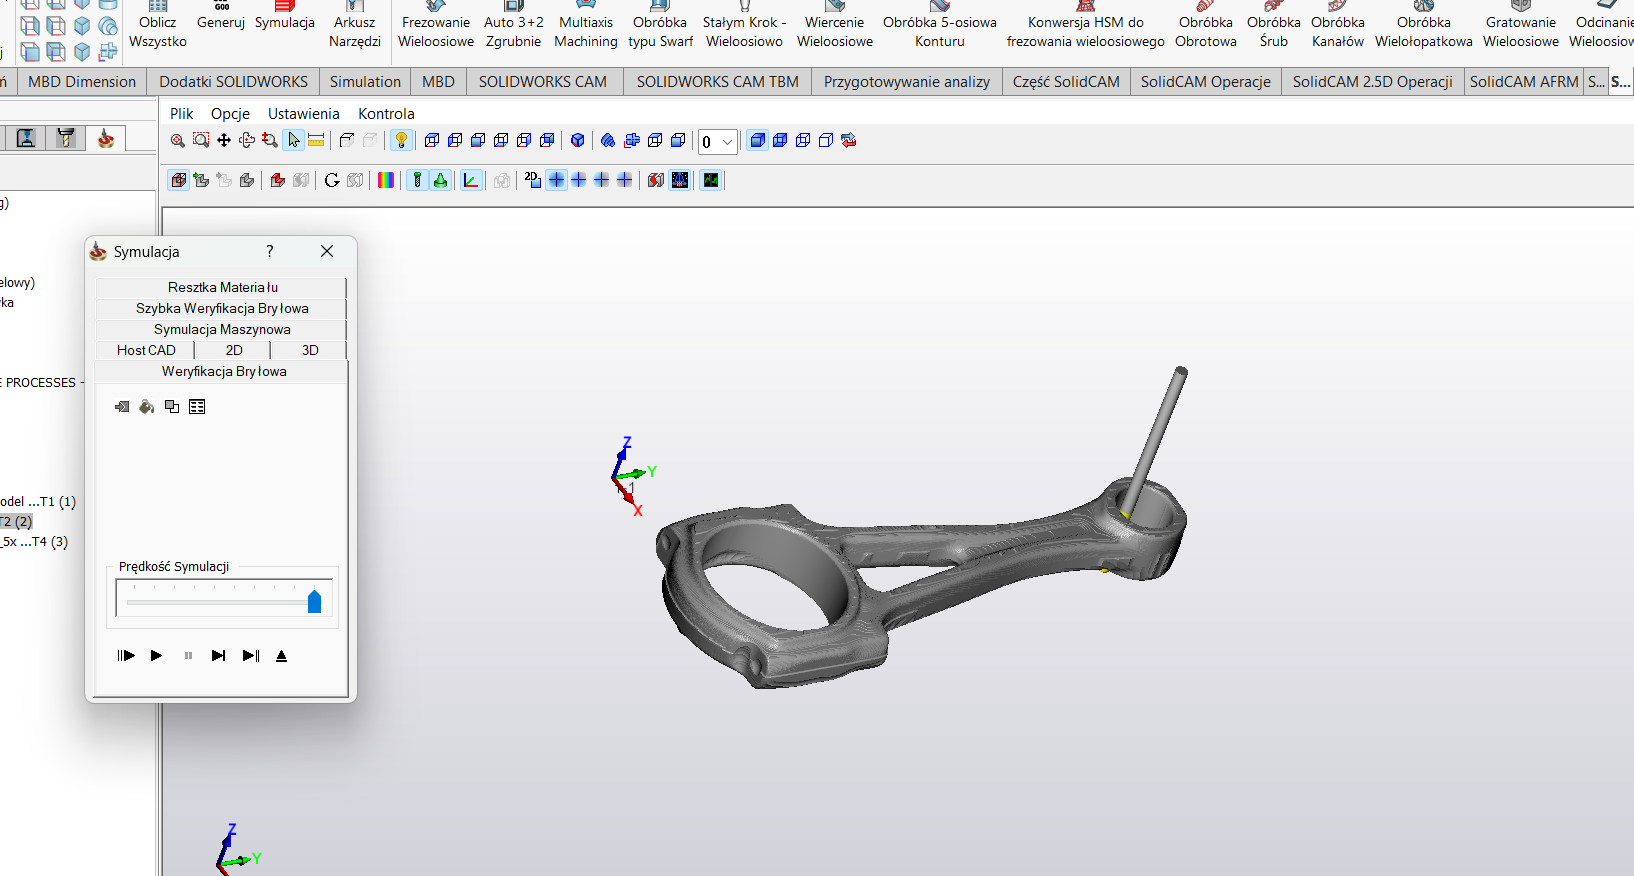This screenshot has height=876, width=1634.
Task: Select the Resztka Materiału simulation mode
Action: click(x=222, y=287)
